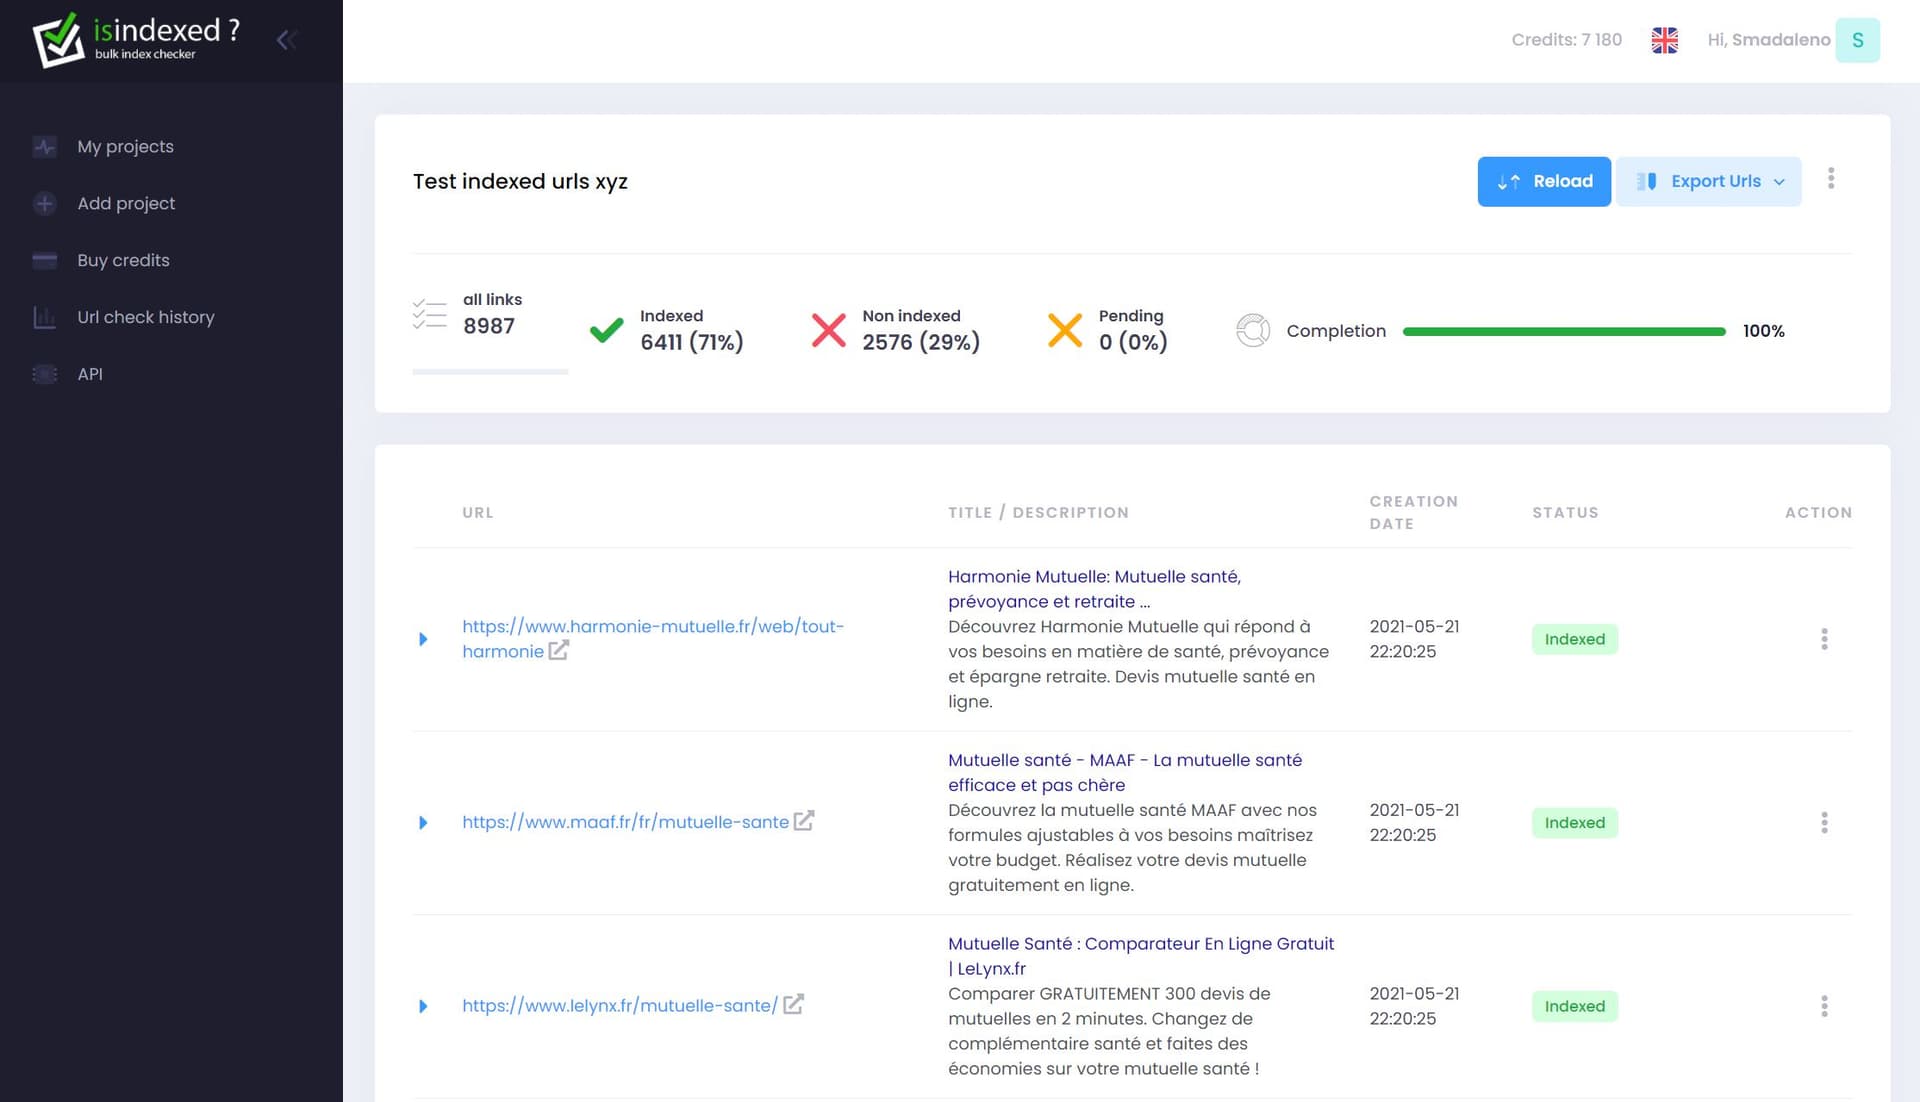Open external link icon for maaf.fr URL
Image resolution: width=1920 pixels, height=1102 pixels.
(804, 821)
